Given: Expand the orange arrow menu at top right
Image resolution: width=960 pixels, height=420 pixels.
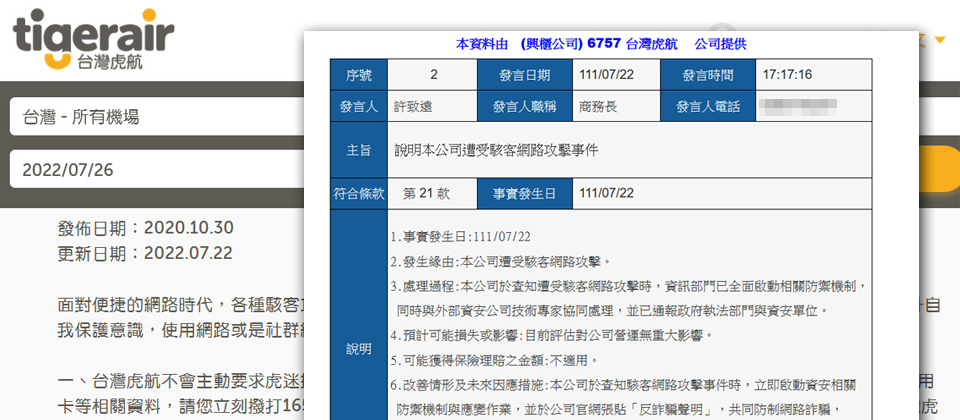Looking at the screenshot, I should 939,40.
